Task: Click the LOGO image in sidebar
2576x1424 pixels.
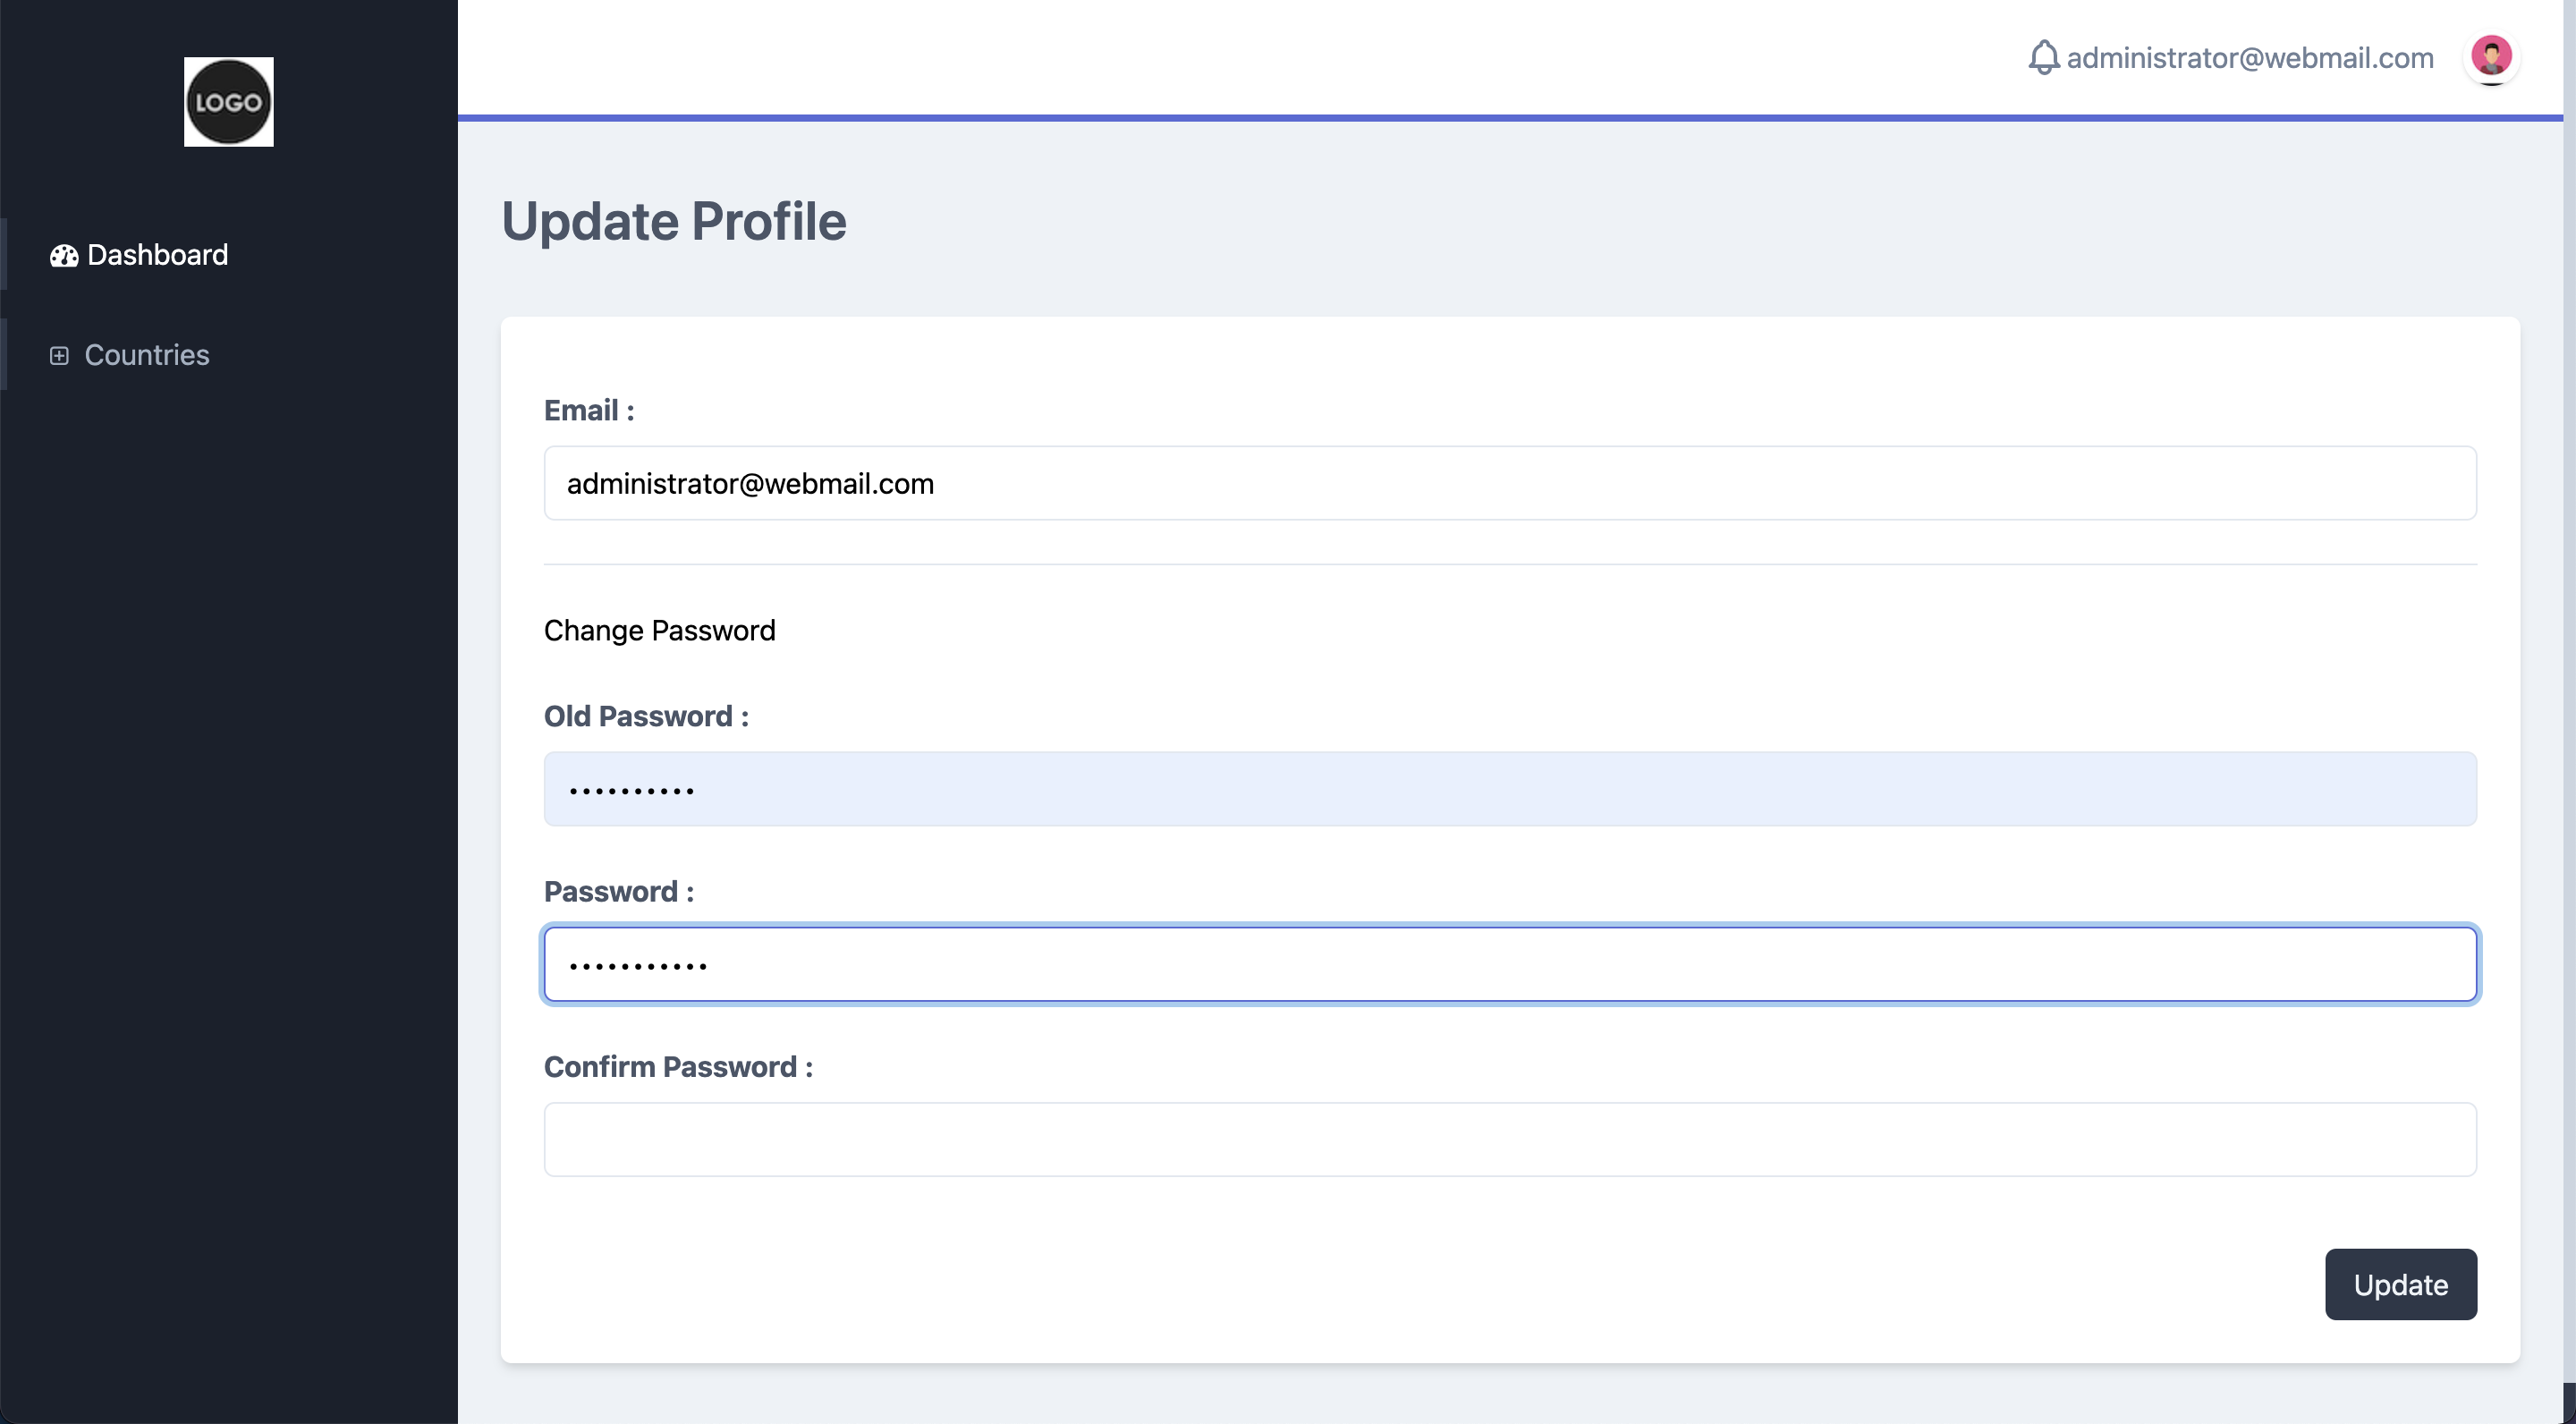Action: pyautogui.click(x=228, y=102)
